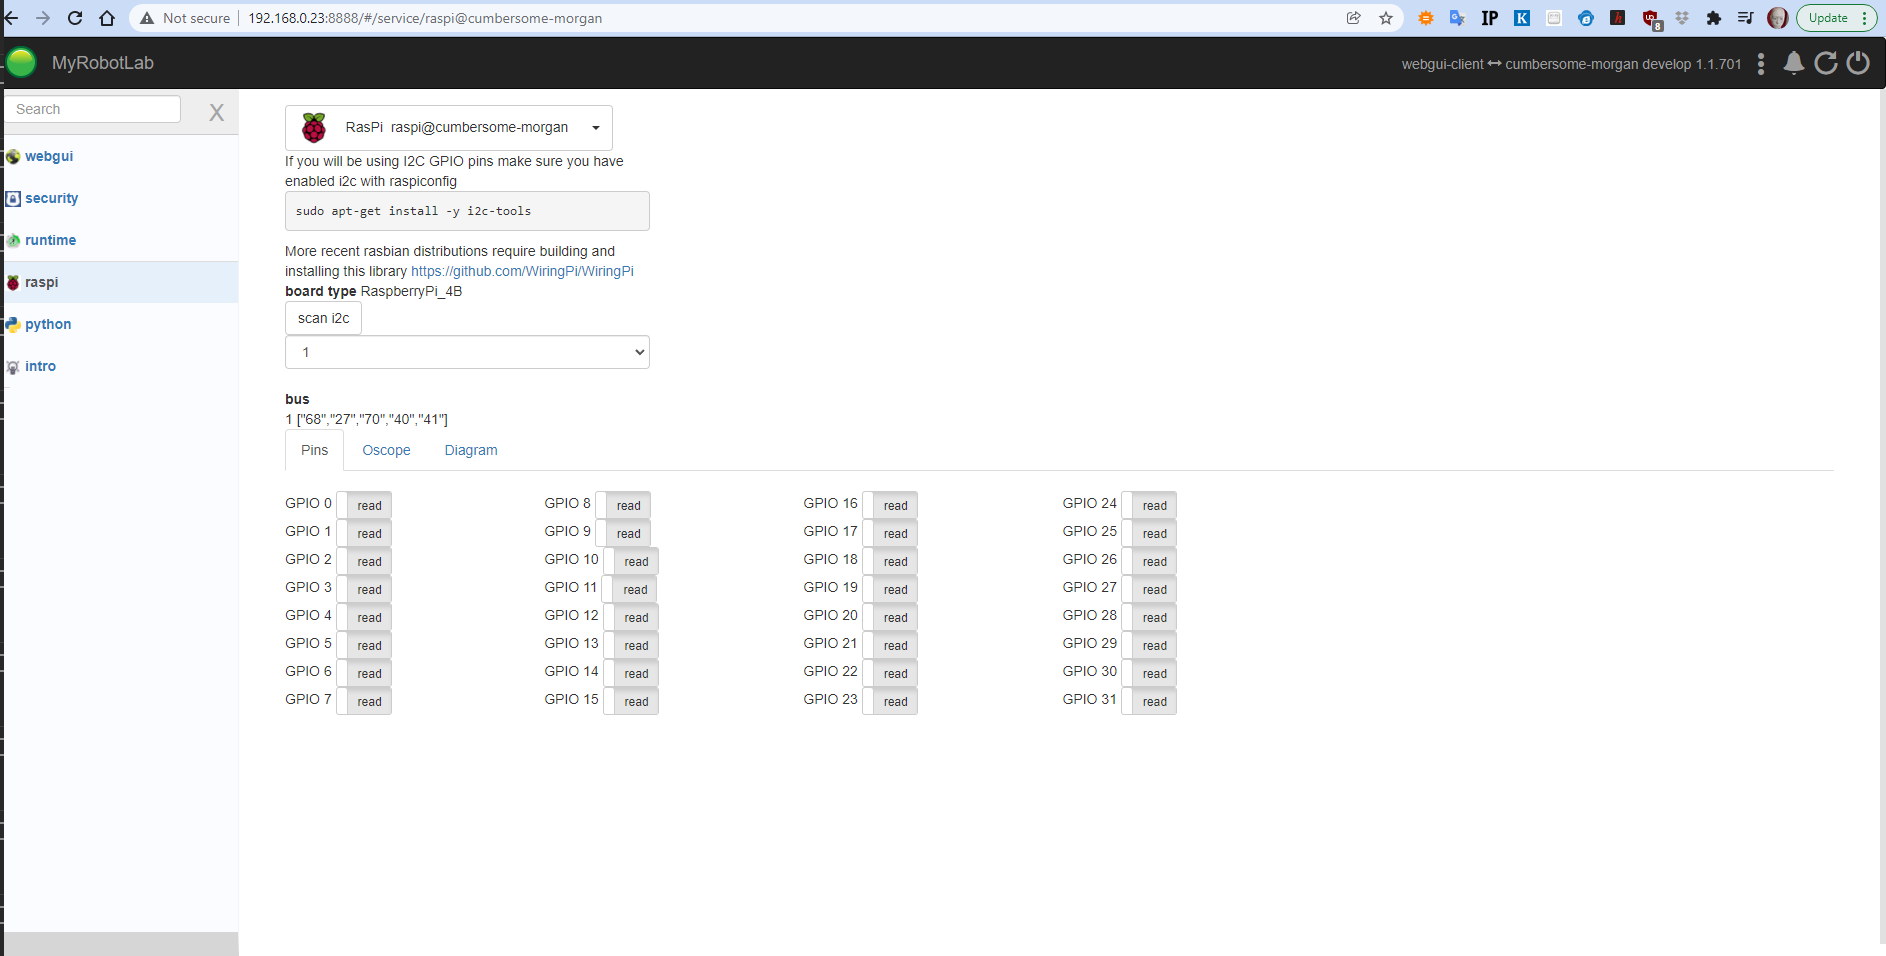1886x956 pixels.
Task: Click the intro robot icon in sidebar
Action: click(x=13, y=366)
